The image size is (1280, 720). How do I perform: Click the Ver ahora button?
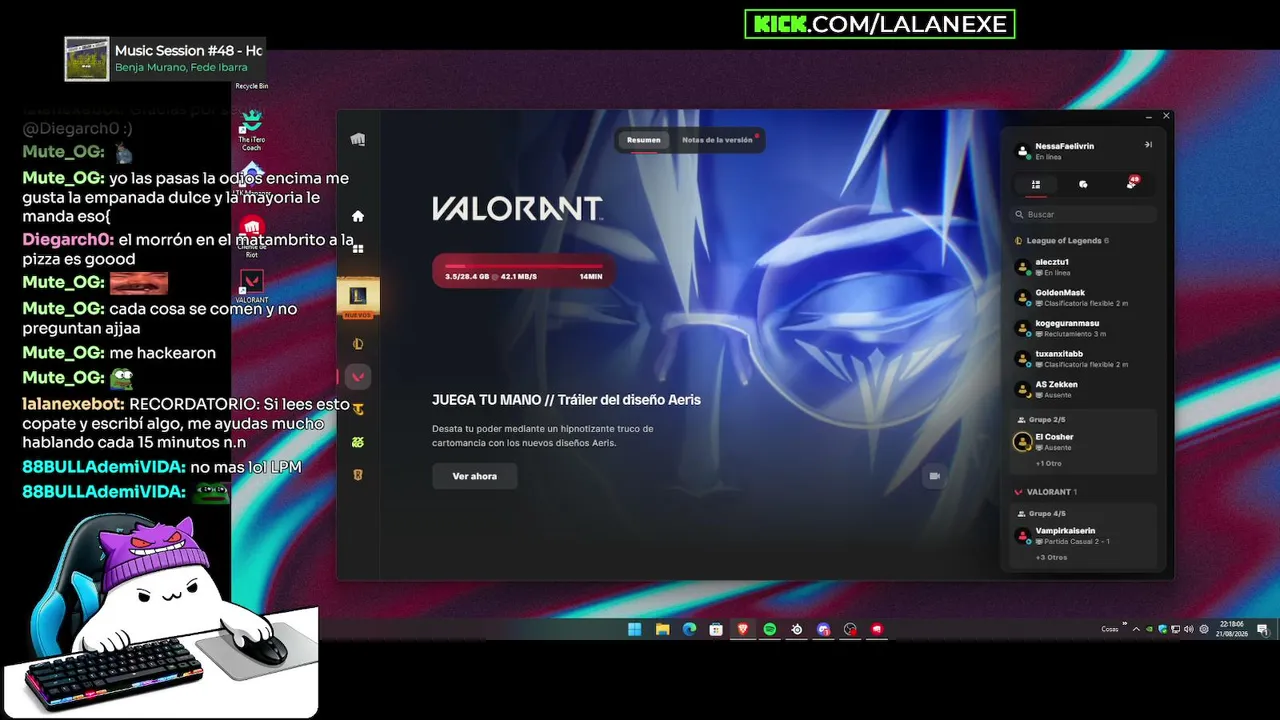pyautogui.click(x=474, y=476)
